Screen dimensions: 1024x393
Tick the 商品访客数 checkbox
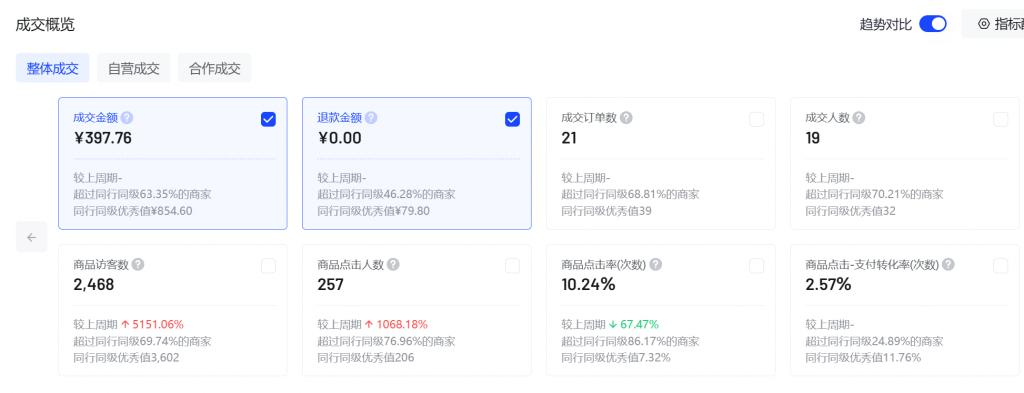click(268, 266)
